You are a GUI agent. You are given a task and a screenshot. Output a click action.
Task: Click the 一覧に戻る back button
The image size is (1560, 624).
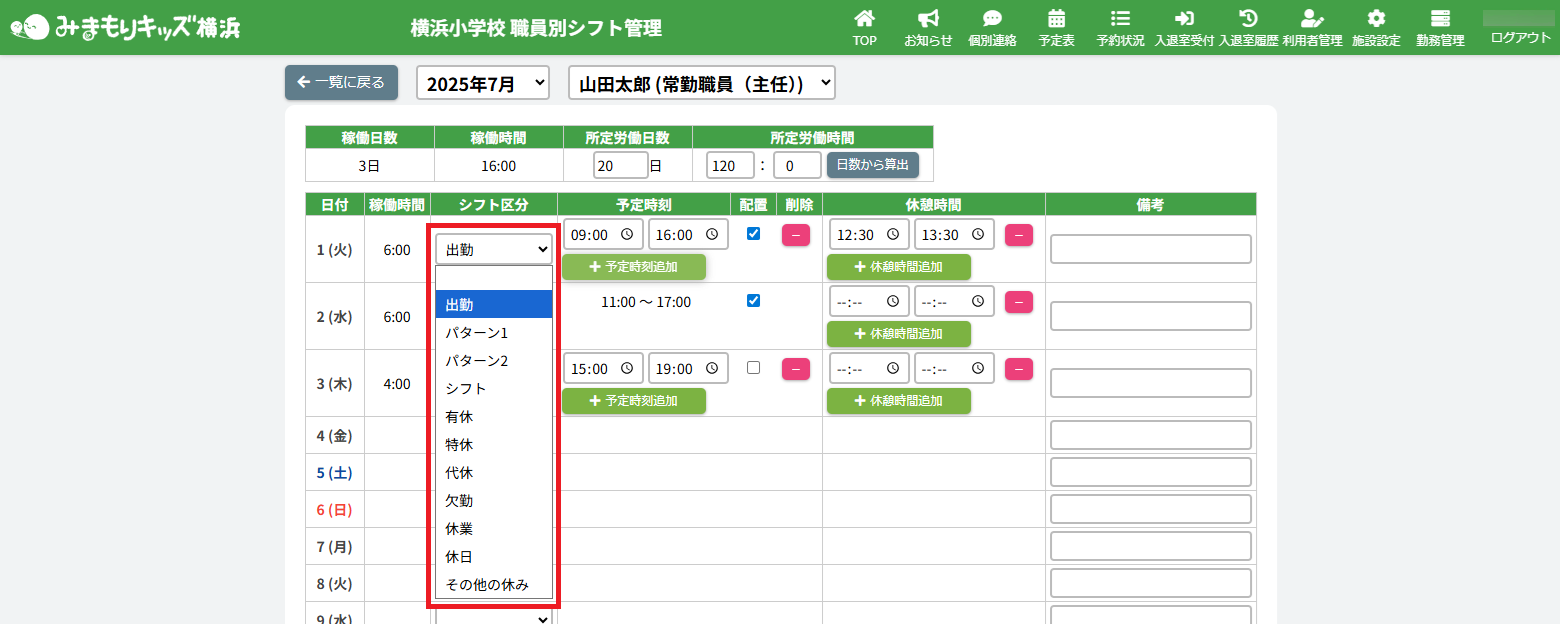(341, 83)
